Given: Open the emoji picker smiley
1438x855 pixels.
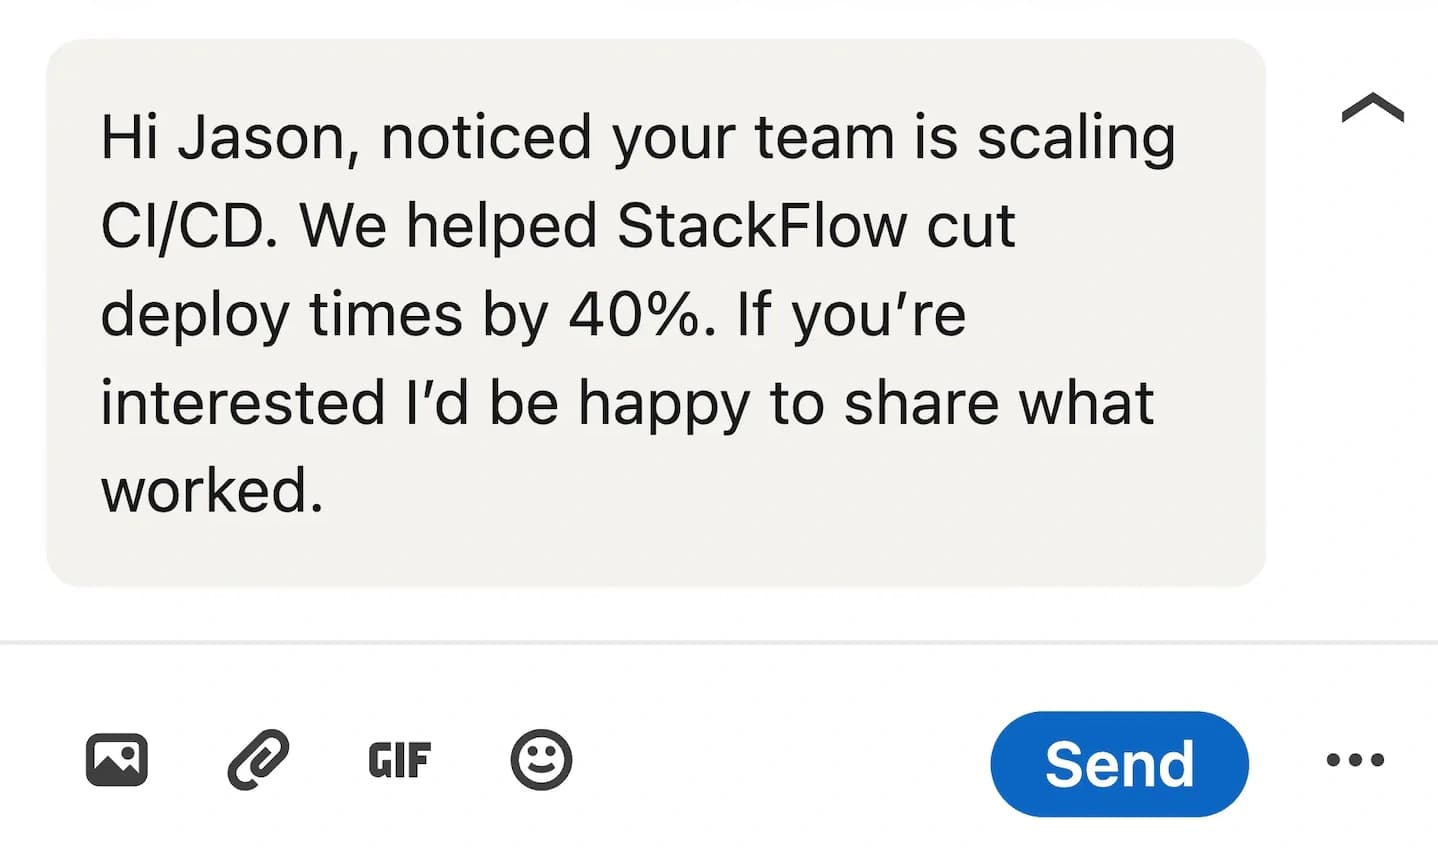Looking at the screenshot, I should pyautogui.click(x=541, y=760).
